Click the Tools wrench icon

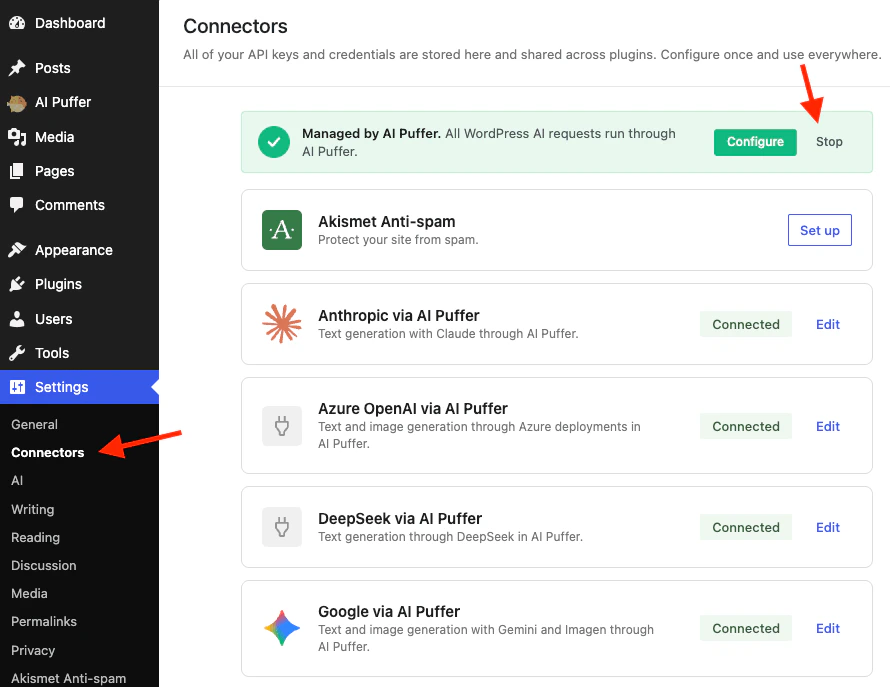coord(17,353)
